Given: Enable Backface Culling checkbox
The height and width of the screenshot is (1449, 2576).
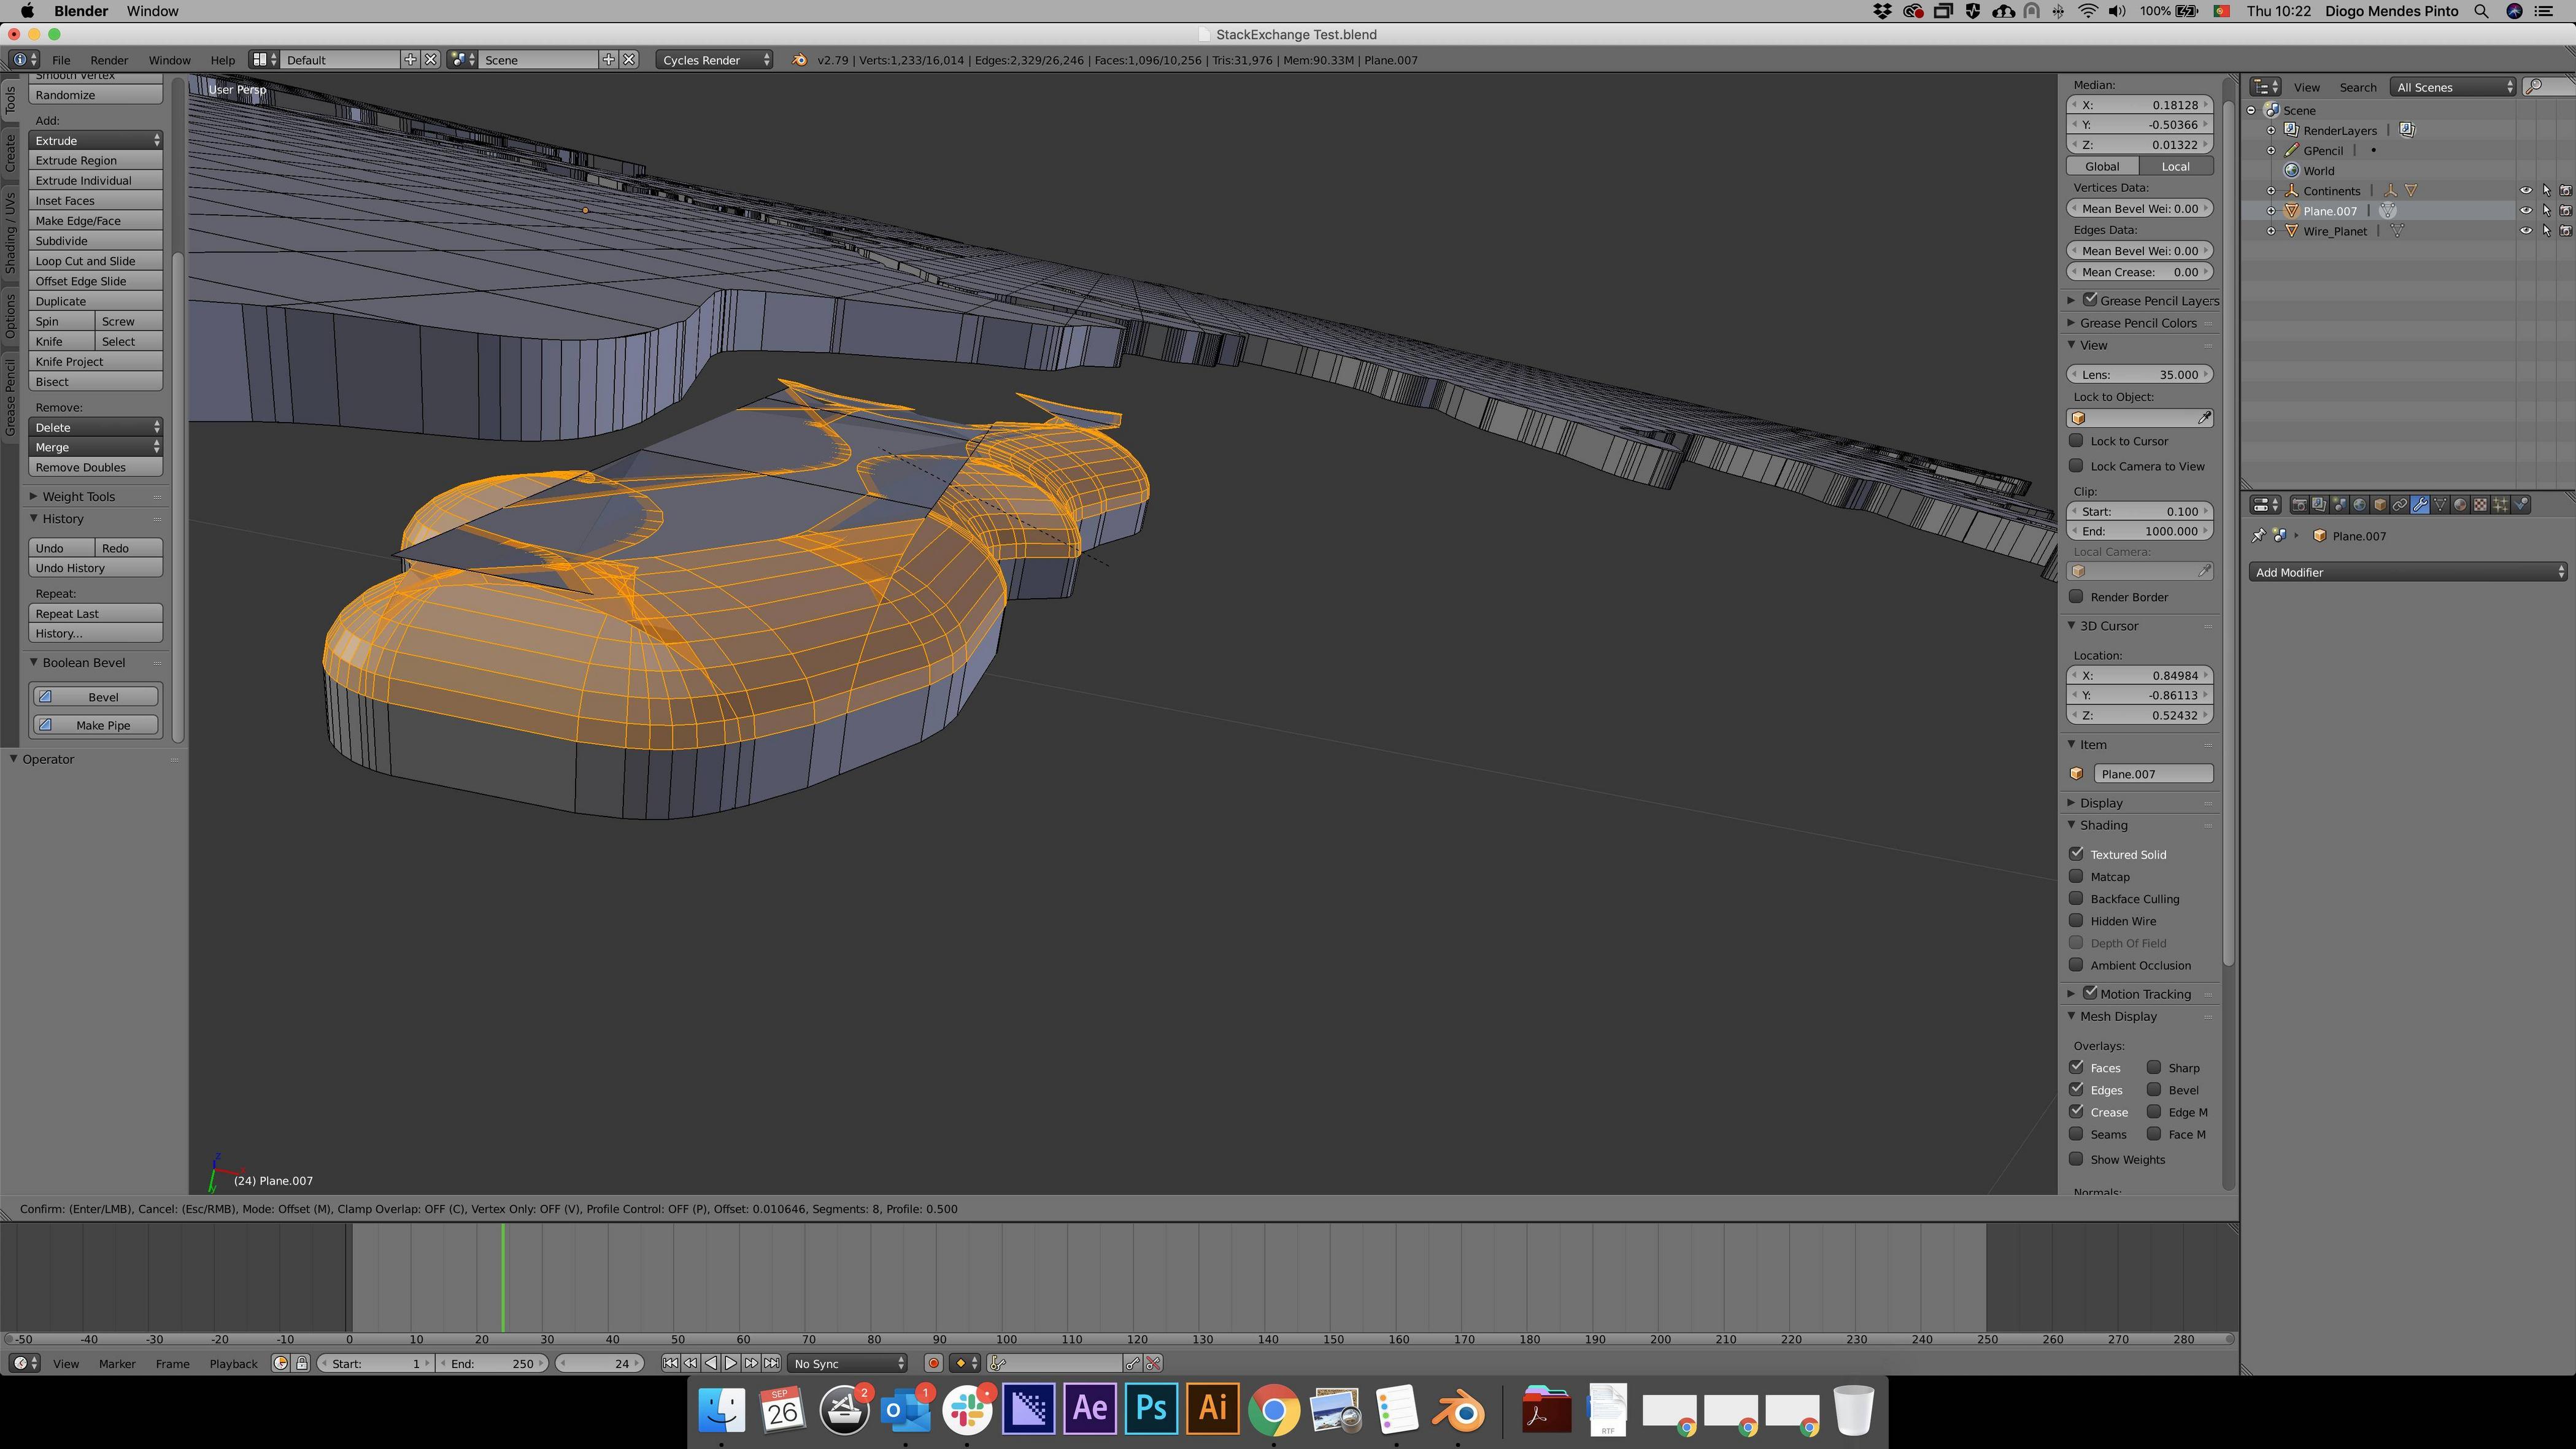Looking at the screenshot, I should (2077, 899).
